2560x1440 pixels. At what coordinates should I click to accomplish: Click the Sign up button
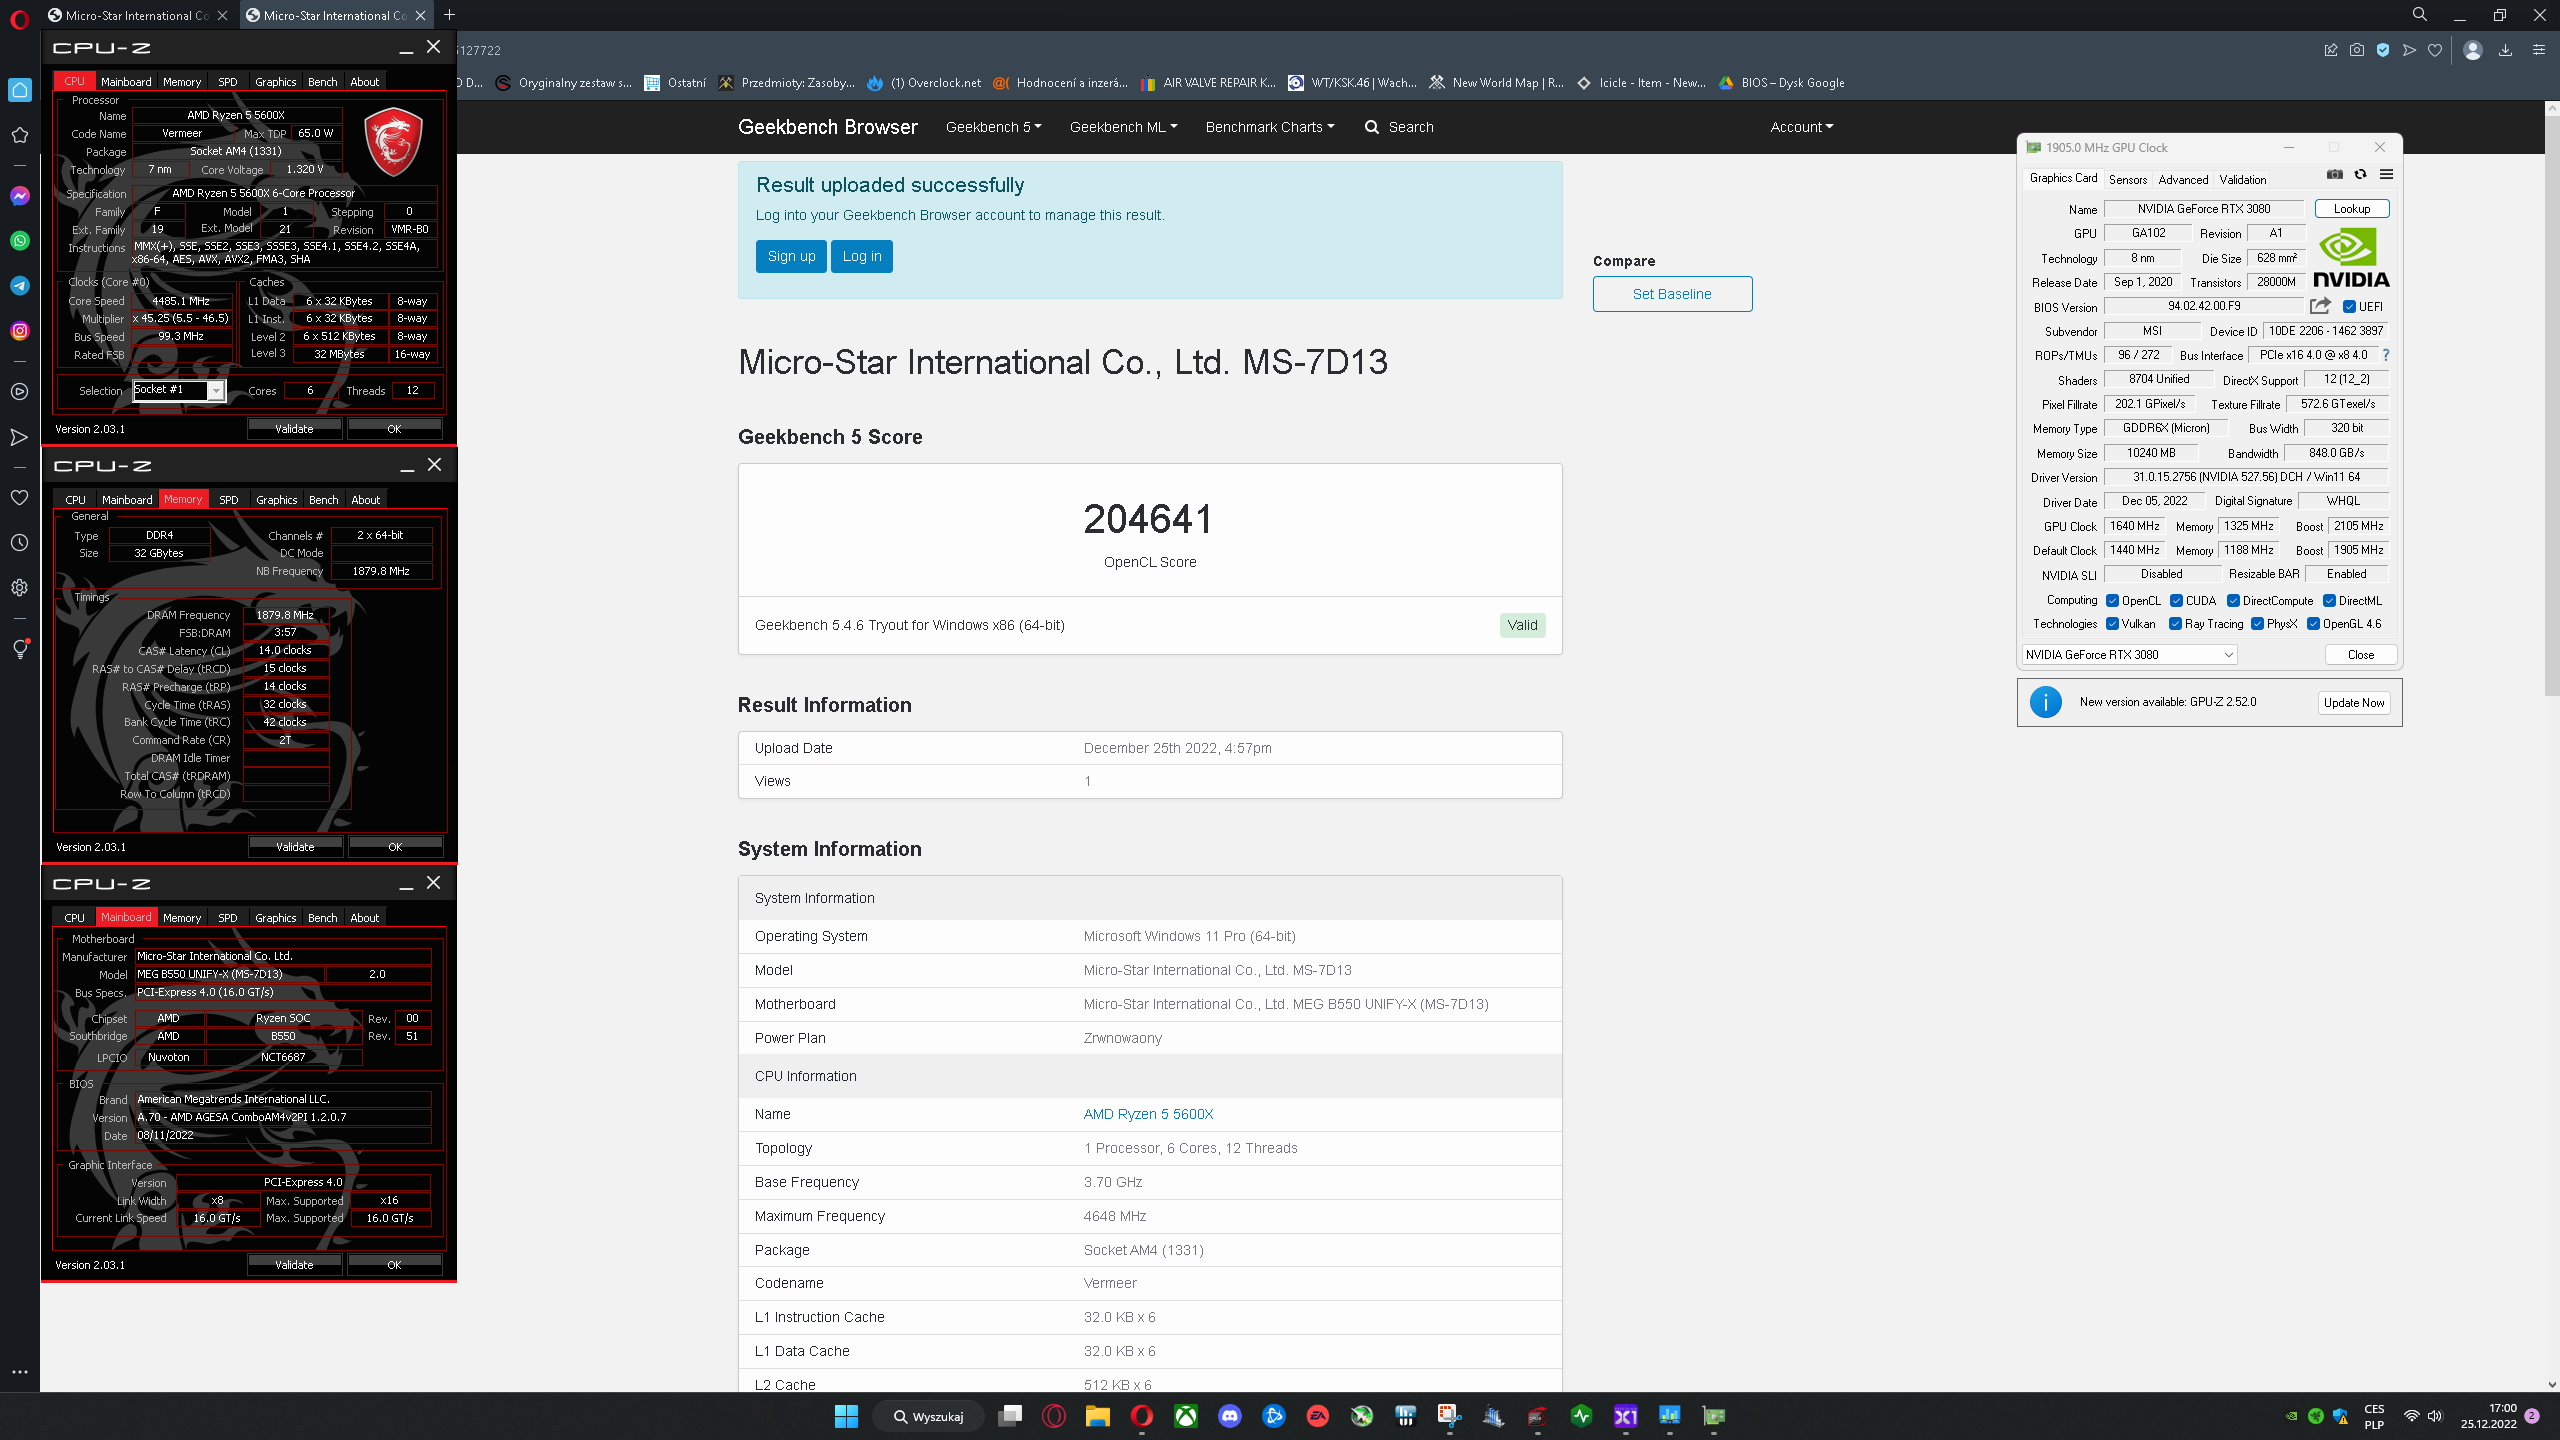(x=791, y=256)
